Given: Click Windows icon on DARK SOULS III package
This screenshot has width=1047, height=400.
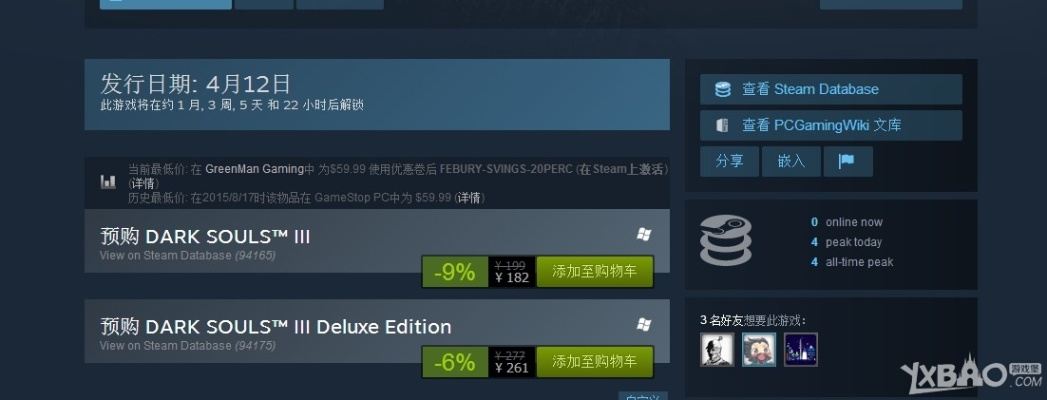Looking at the screenshot, I should click(644, 234).
